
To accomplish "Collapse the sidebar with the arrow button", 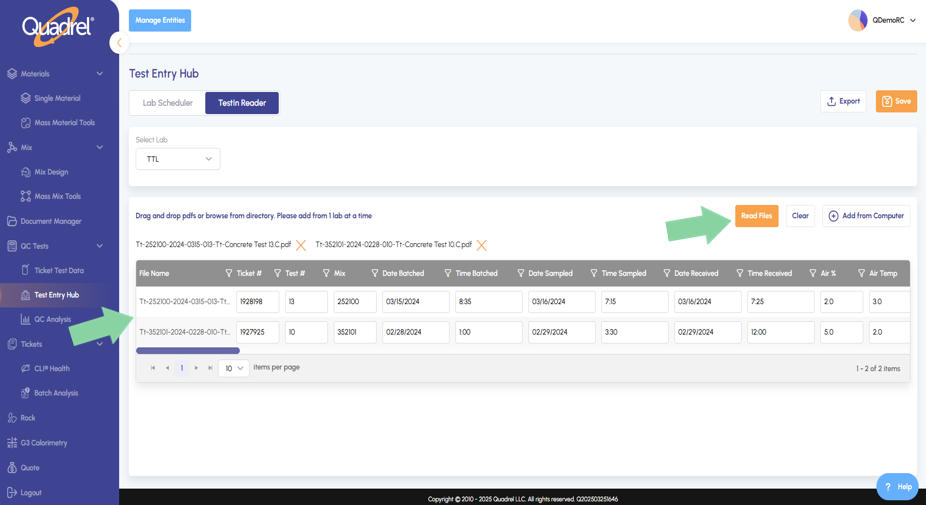I will tap(119, 43).
